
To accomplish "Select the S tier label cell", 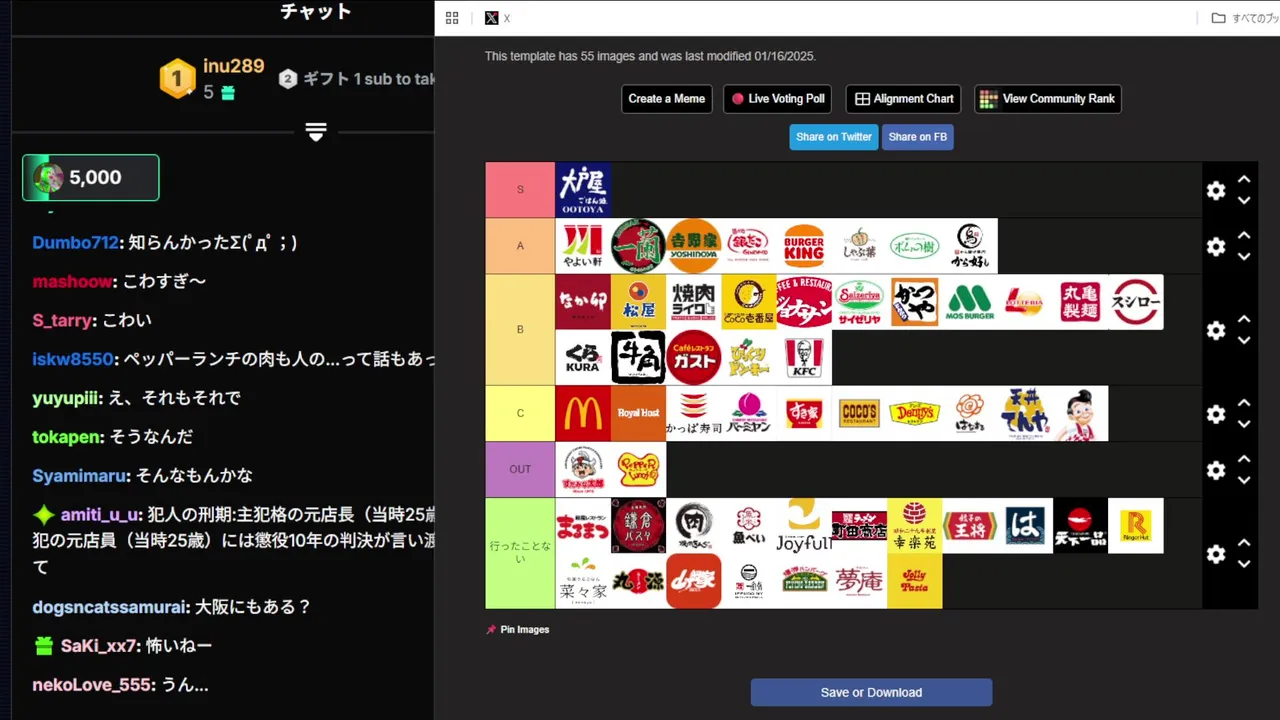I will pos(520,190).
